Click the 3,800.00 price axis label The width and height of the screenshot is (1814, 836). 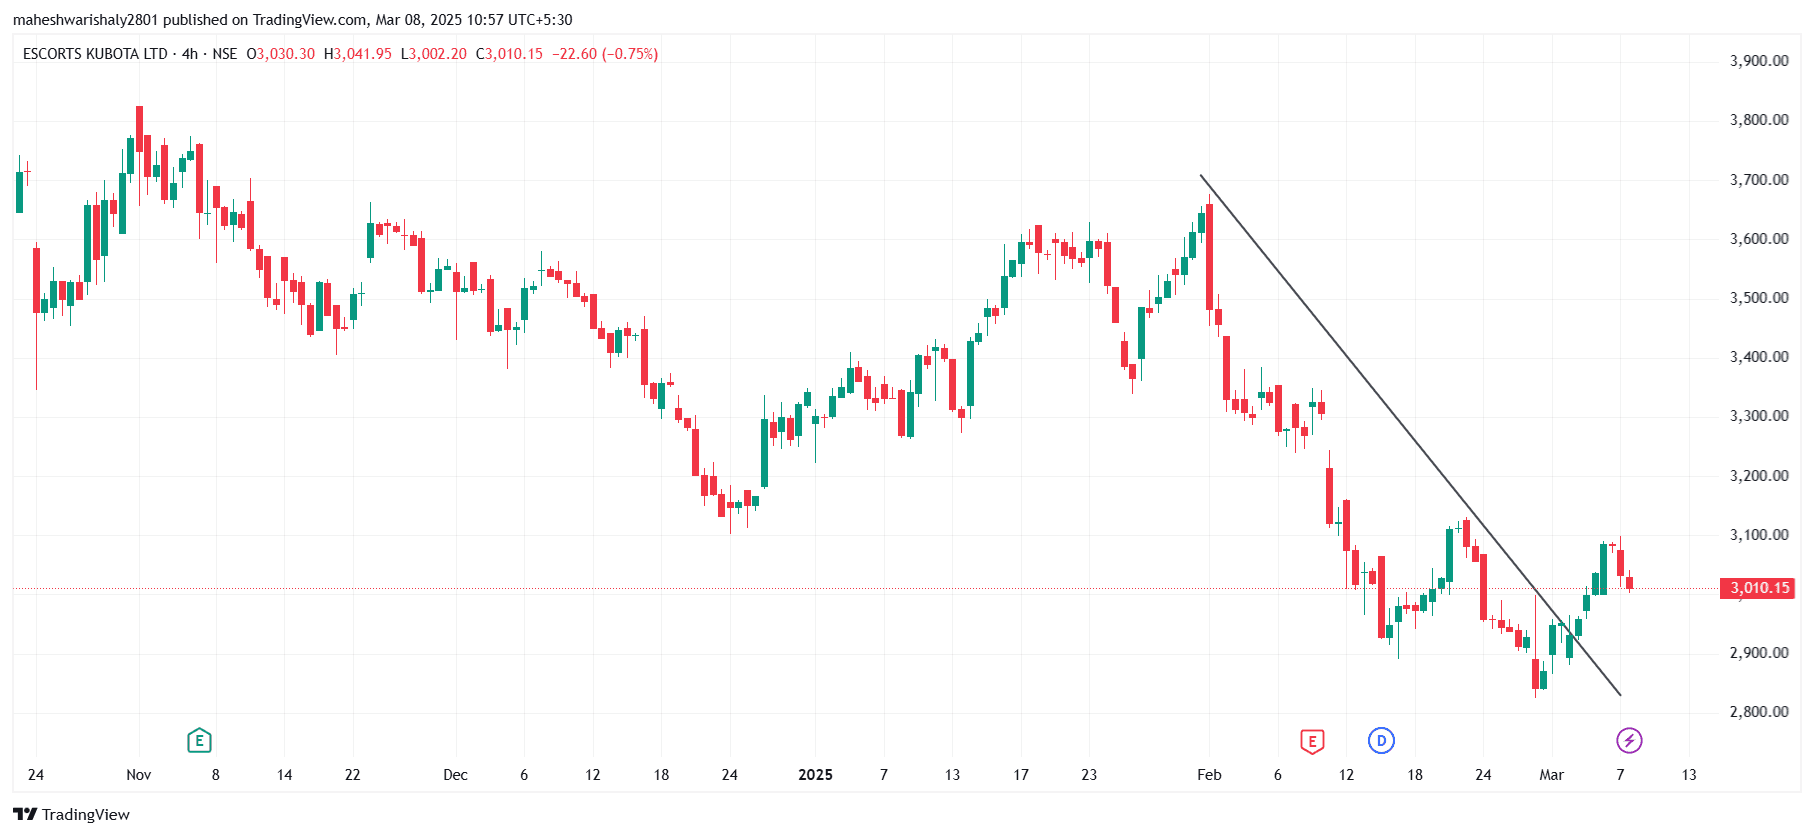point(1759,120)
